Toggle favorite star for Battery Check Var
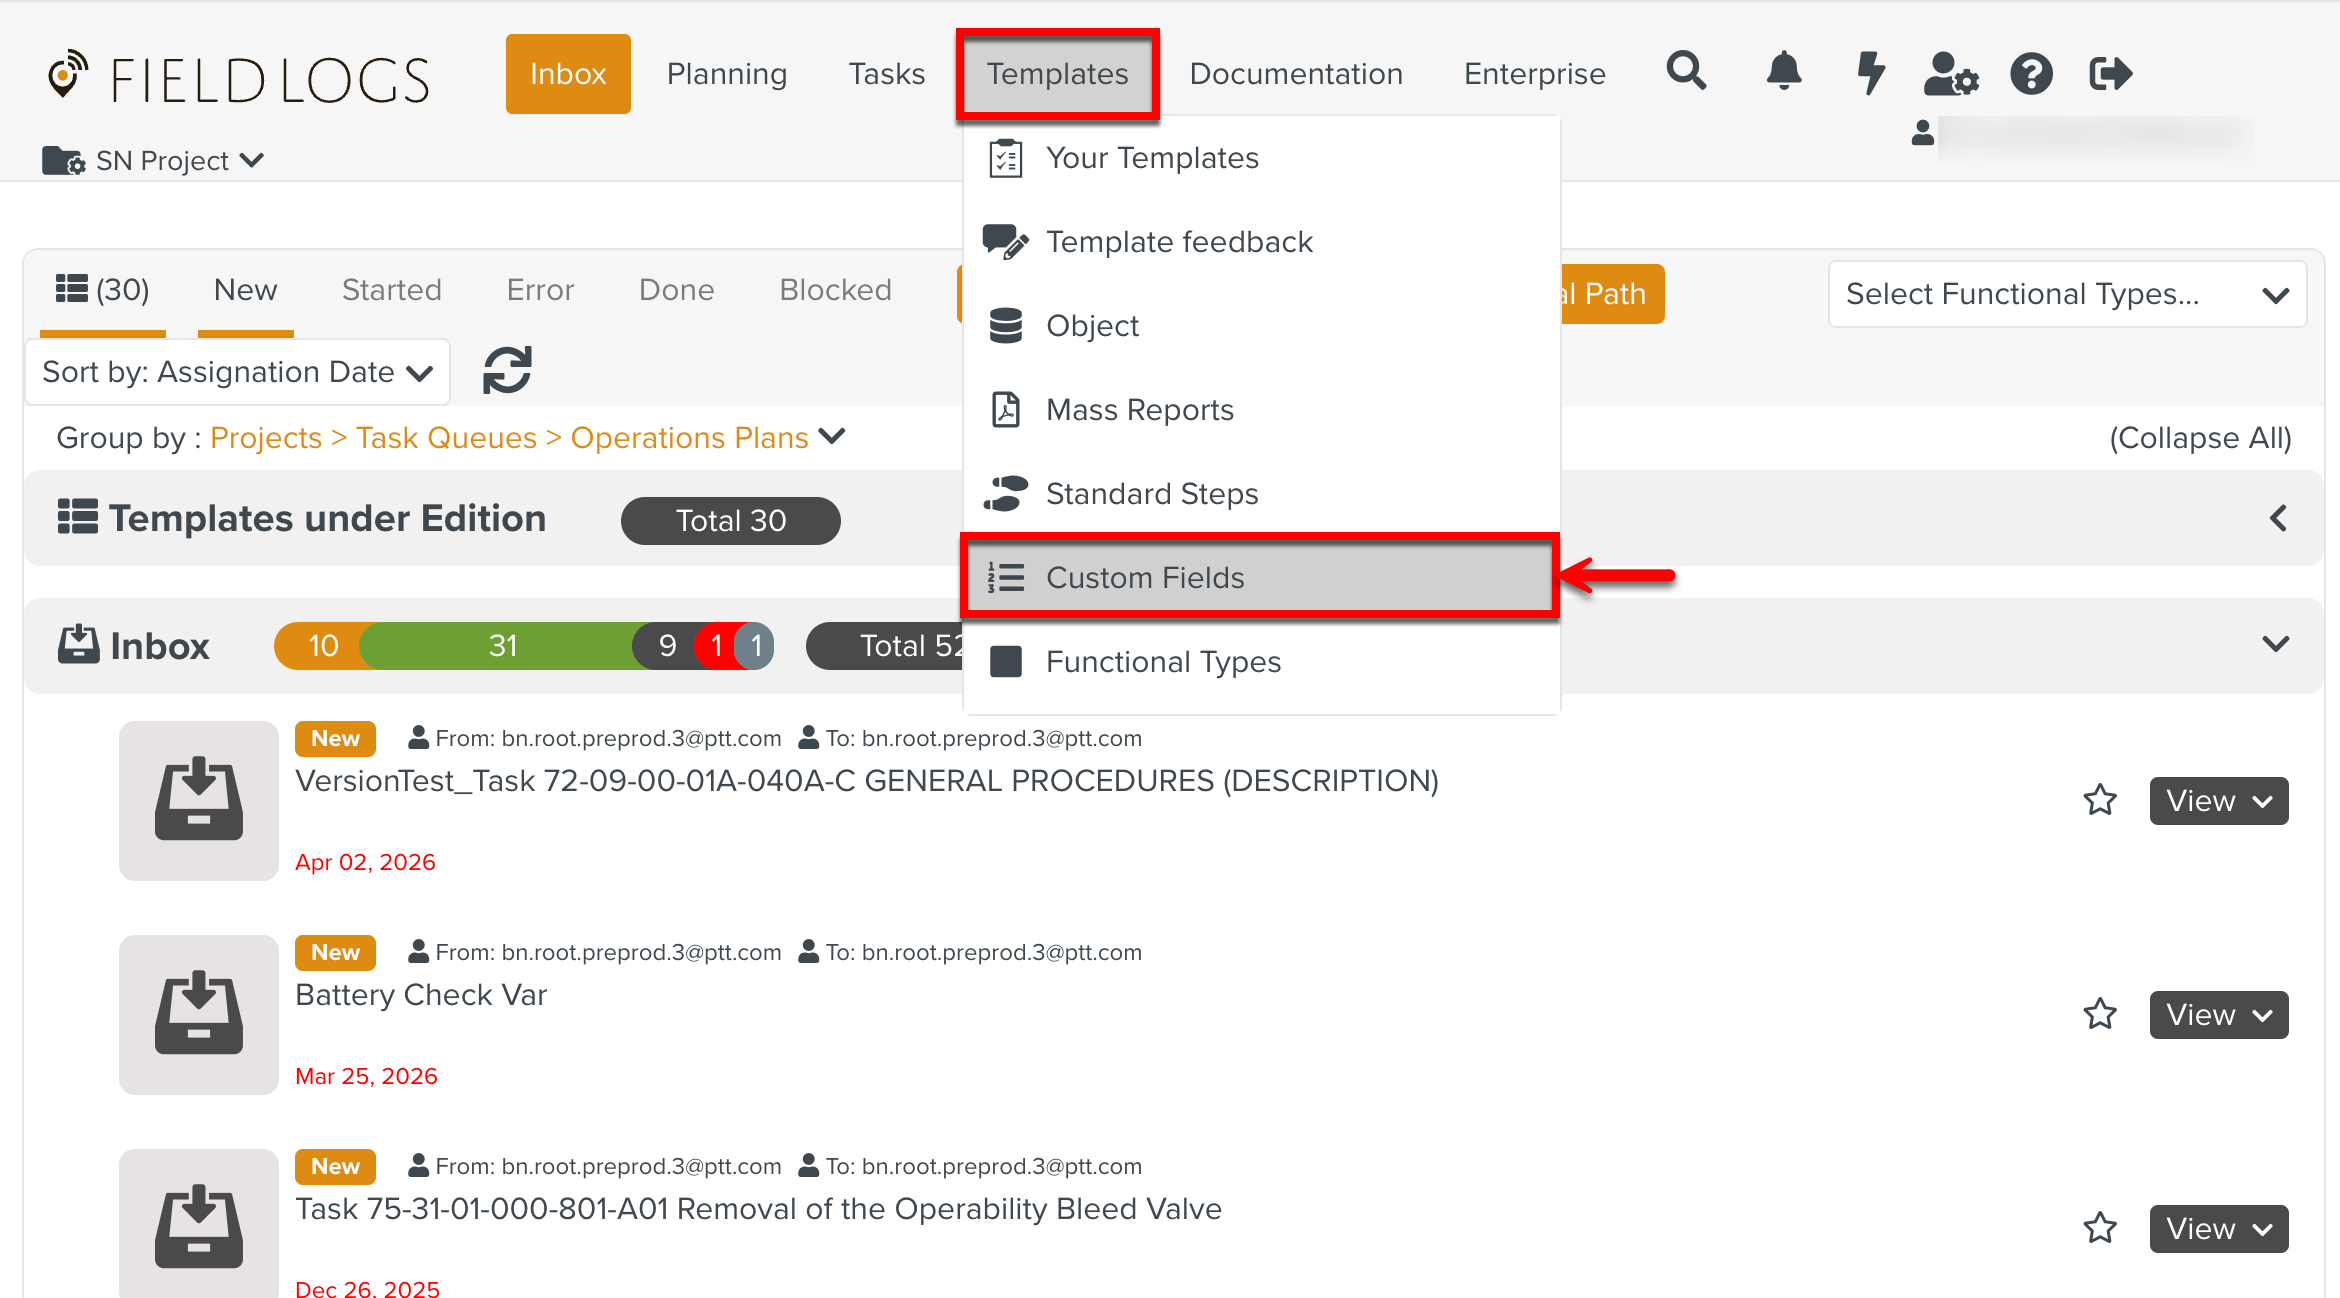Image resolution: width=2340 pixels, height=1298 pixels. coord(2099,1014)
